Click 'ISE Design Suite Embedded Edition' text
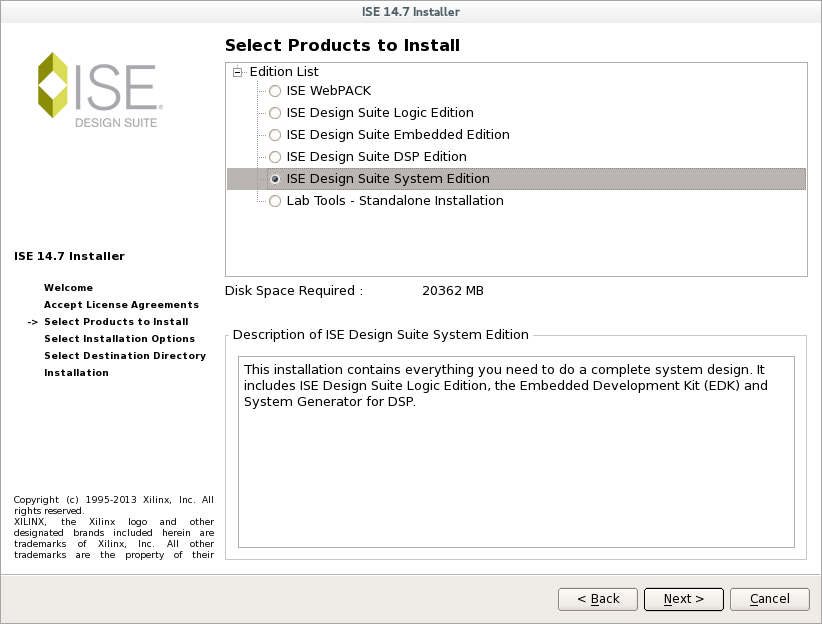 [398, 135]
